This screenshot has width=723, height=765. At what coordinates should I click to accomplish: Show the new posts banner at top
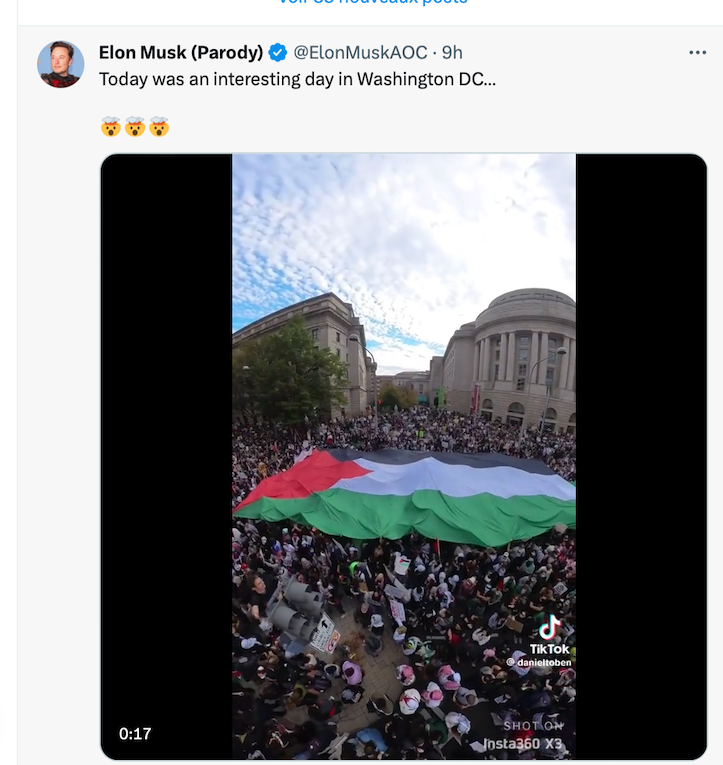(370, 3)
